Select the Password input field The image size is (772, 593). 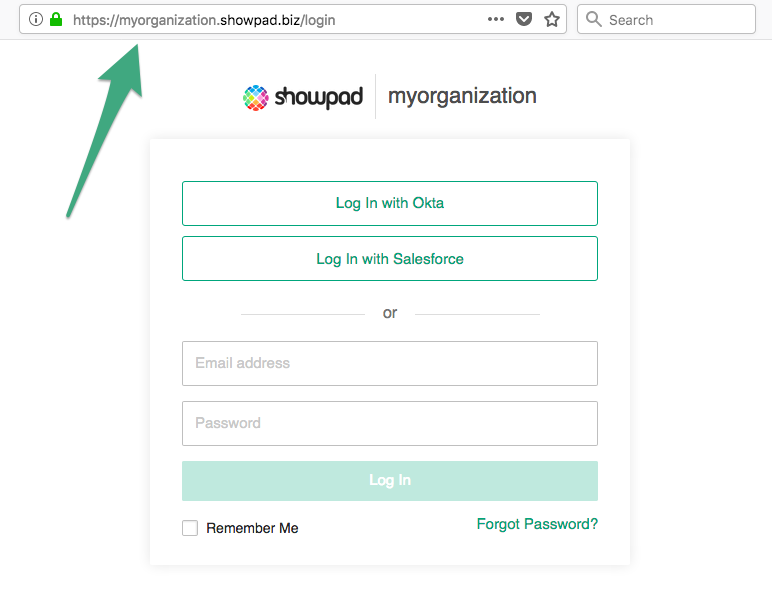tap(390, 423)
